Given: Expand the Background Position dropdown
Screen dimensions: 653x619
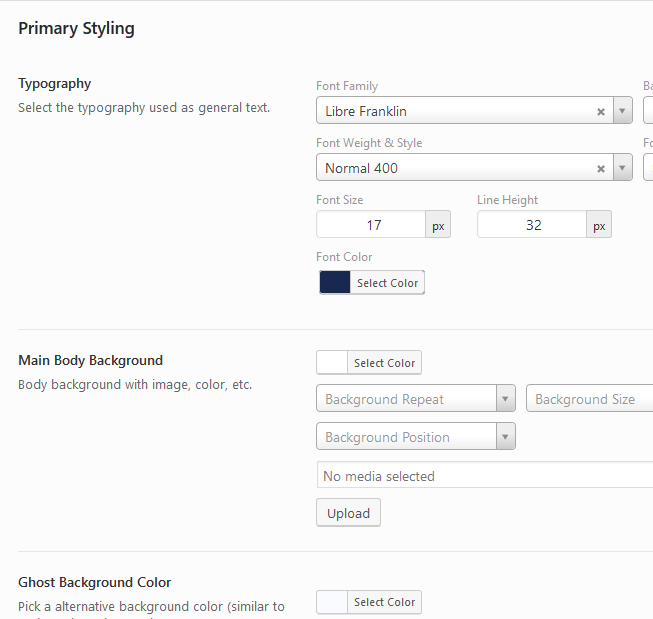Looking at the screenshot, I should (x=415, y=437).
